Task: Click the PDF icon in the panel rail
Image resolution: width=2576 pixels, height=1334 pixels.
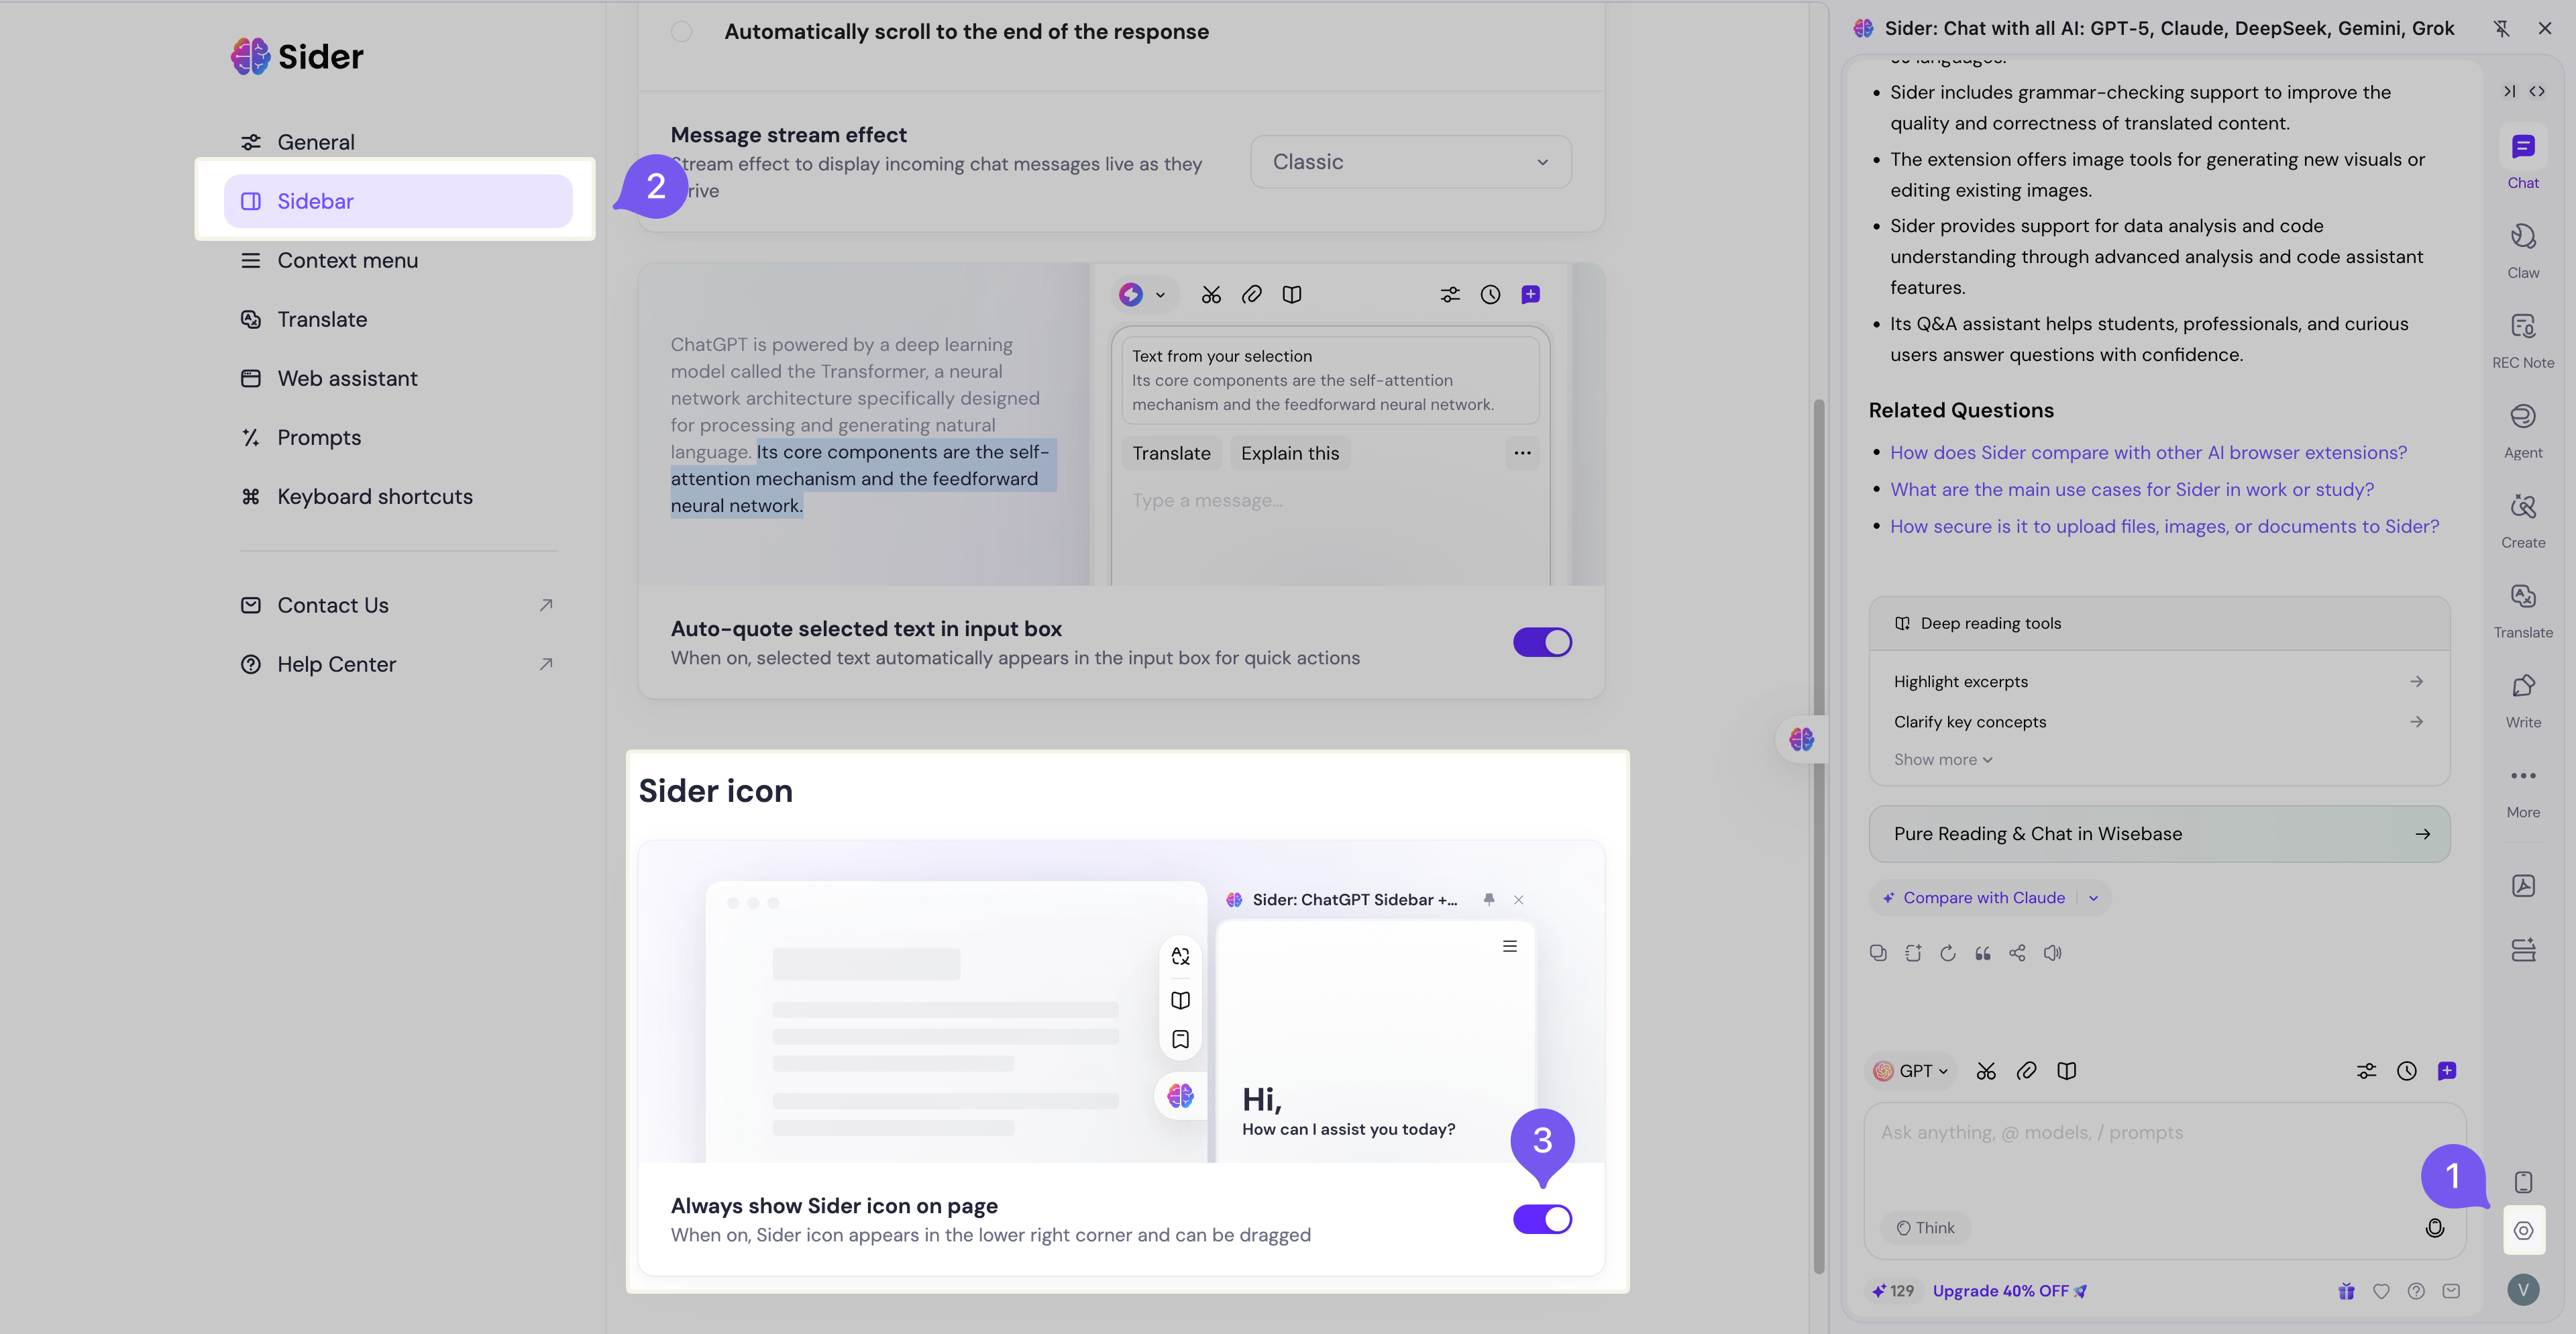Action: (x=2522, y=886)
